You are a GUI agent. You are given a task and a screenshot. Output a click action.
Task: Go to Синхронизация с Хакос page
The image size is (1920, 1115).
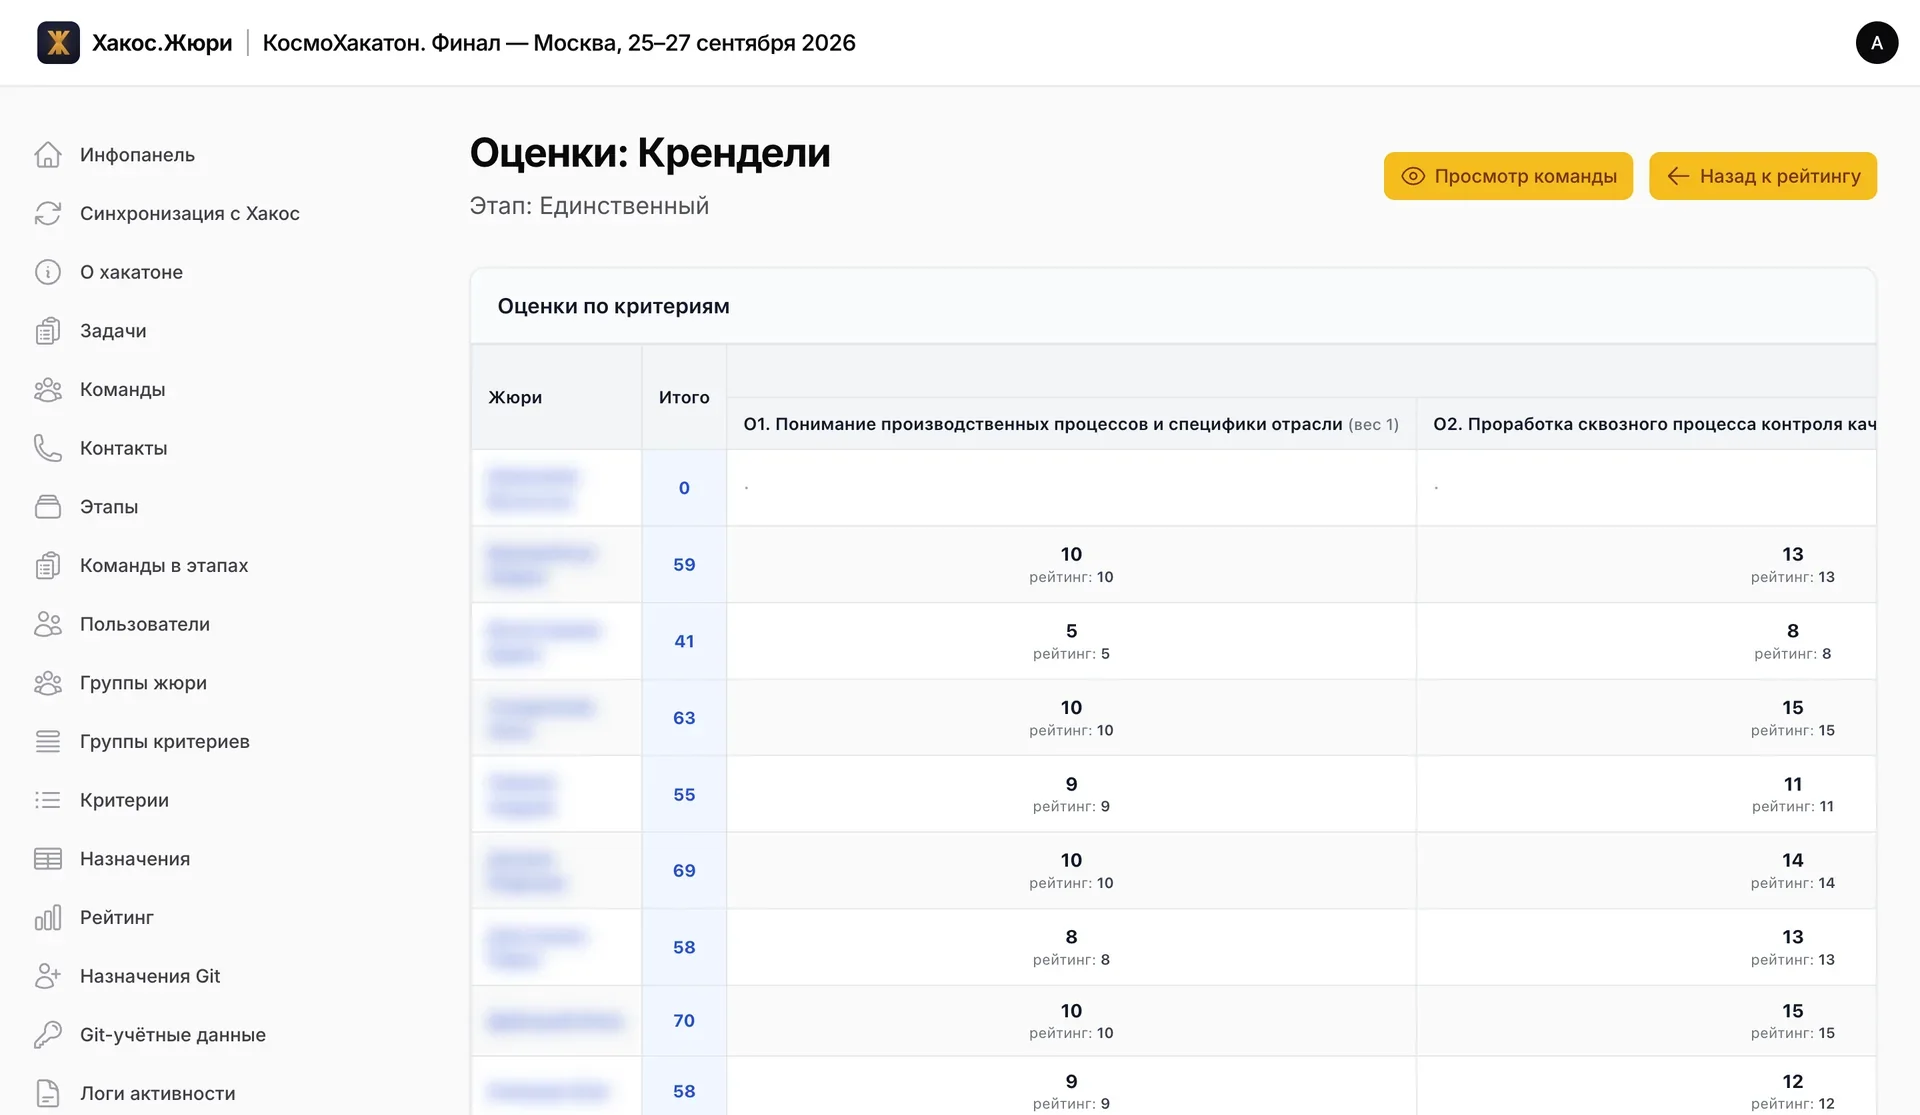[190, 213]
